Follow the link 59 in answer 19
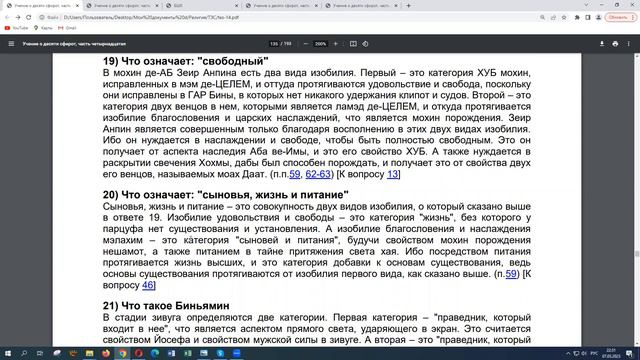 (x=294, y=174)
